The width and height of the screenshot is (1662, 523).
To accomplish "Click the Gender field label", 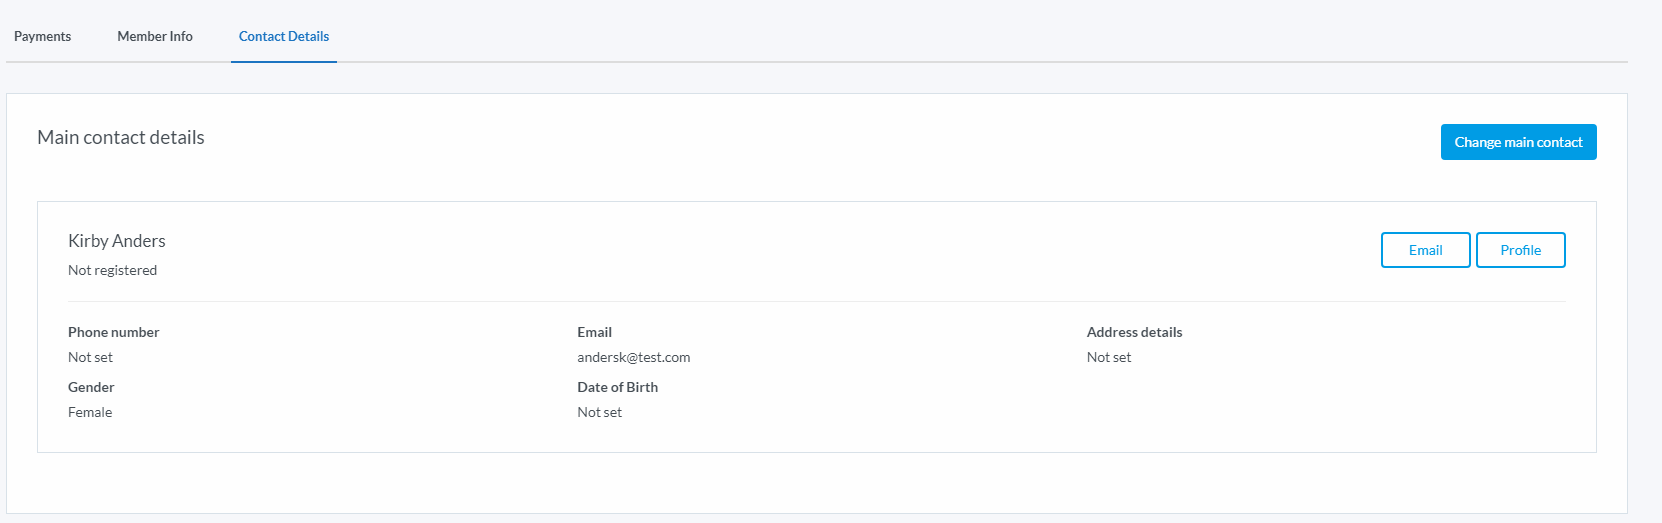I will 91,387.
